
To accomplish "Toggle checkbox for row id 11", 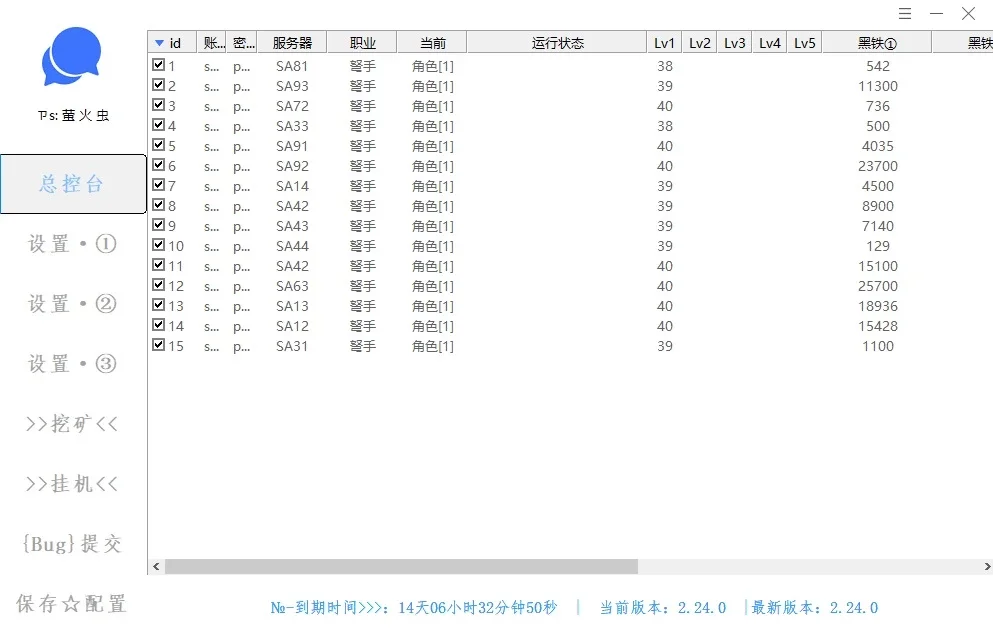I will click(158, 265).
